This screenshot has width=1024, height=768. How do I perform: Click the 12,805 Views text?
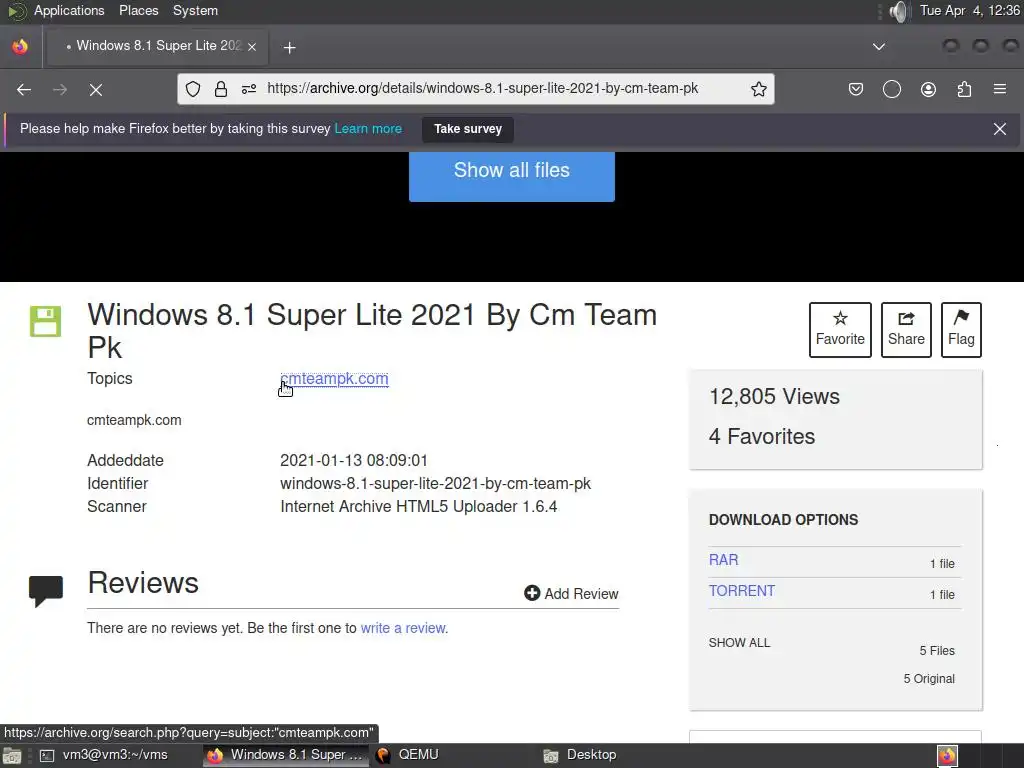pos(775,396)
